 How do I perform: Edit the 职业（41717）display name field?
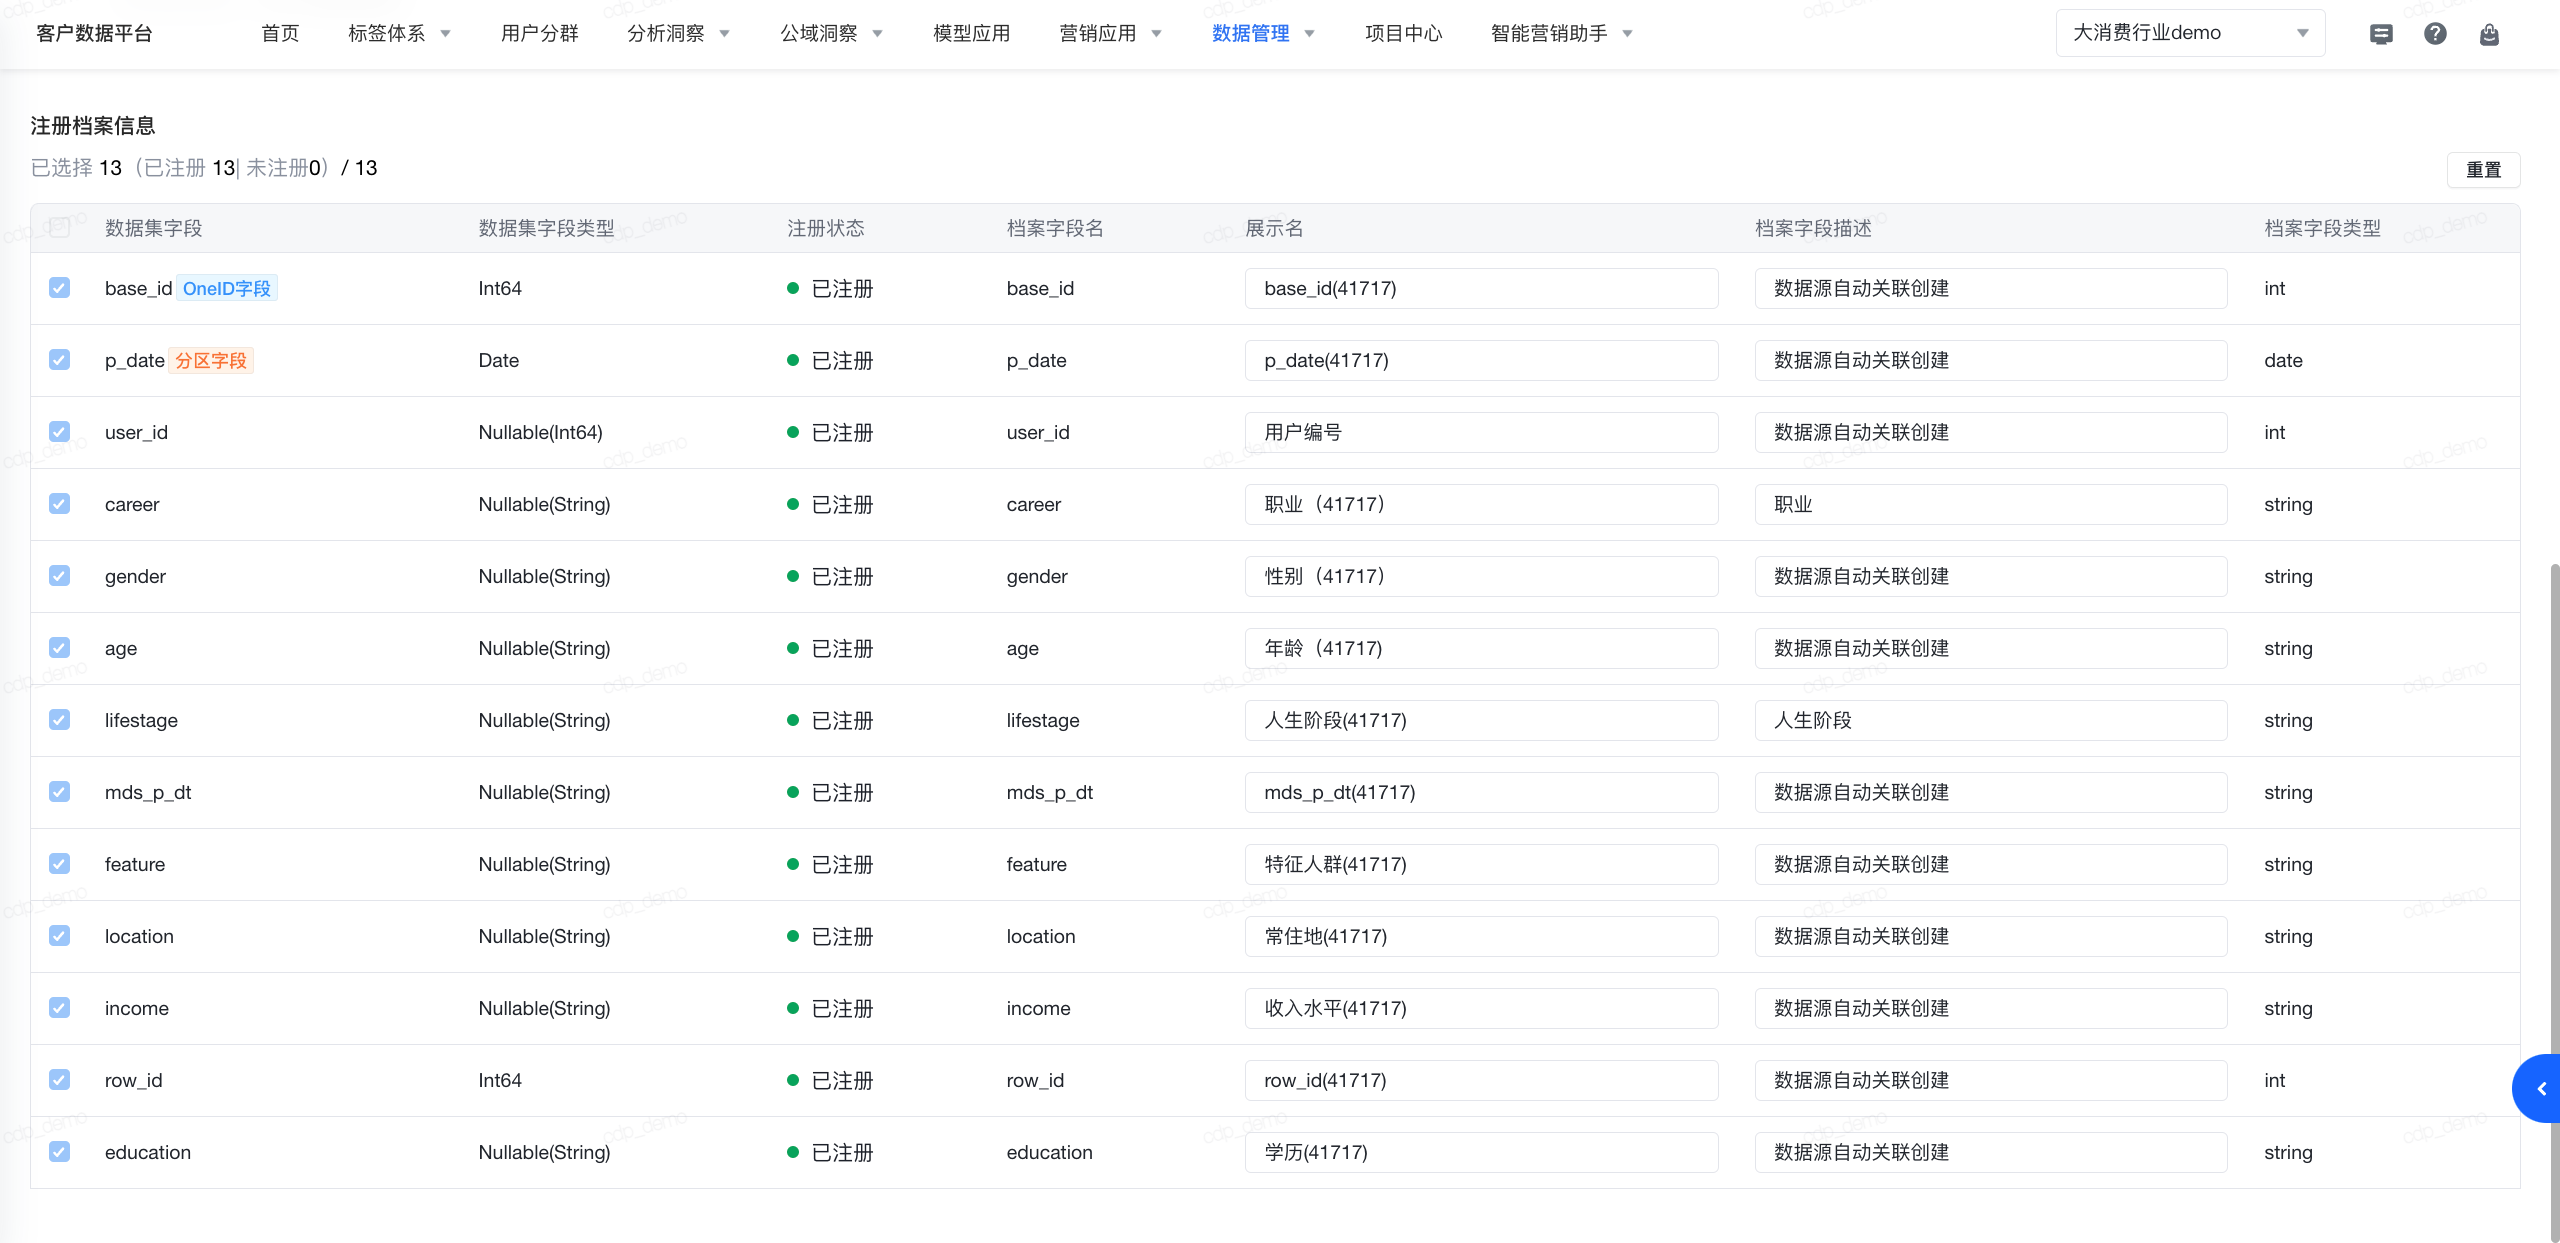(x=1481, y=504)
